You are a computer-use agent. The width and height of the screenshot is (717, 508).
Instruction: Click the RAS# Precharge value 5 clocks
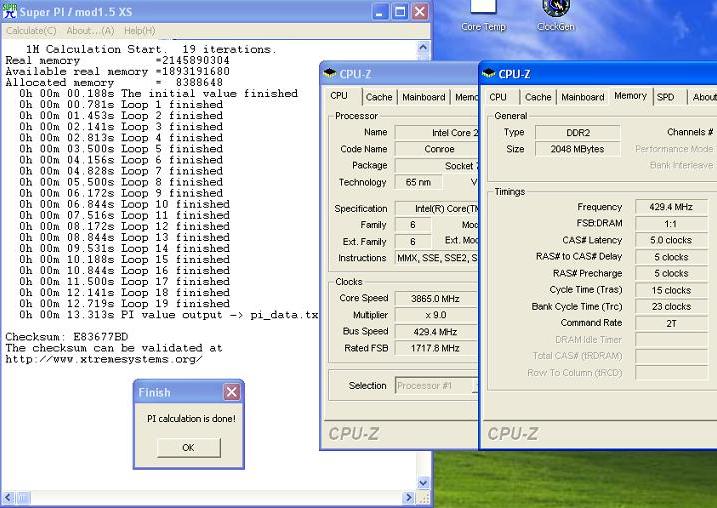(x=671, y=273)
